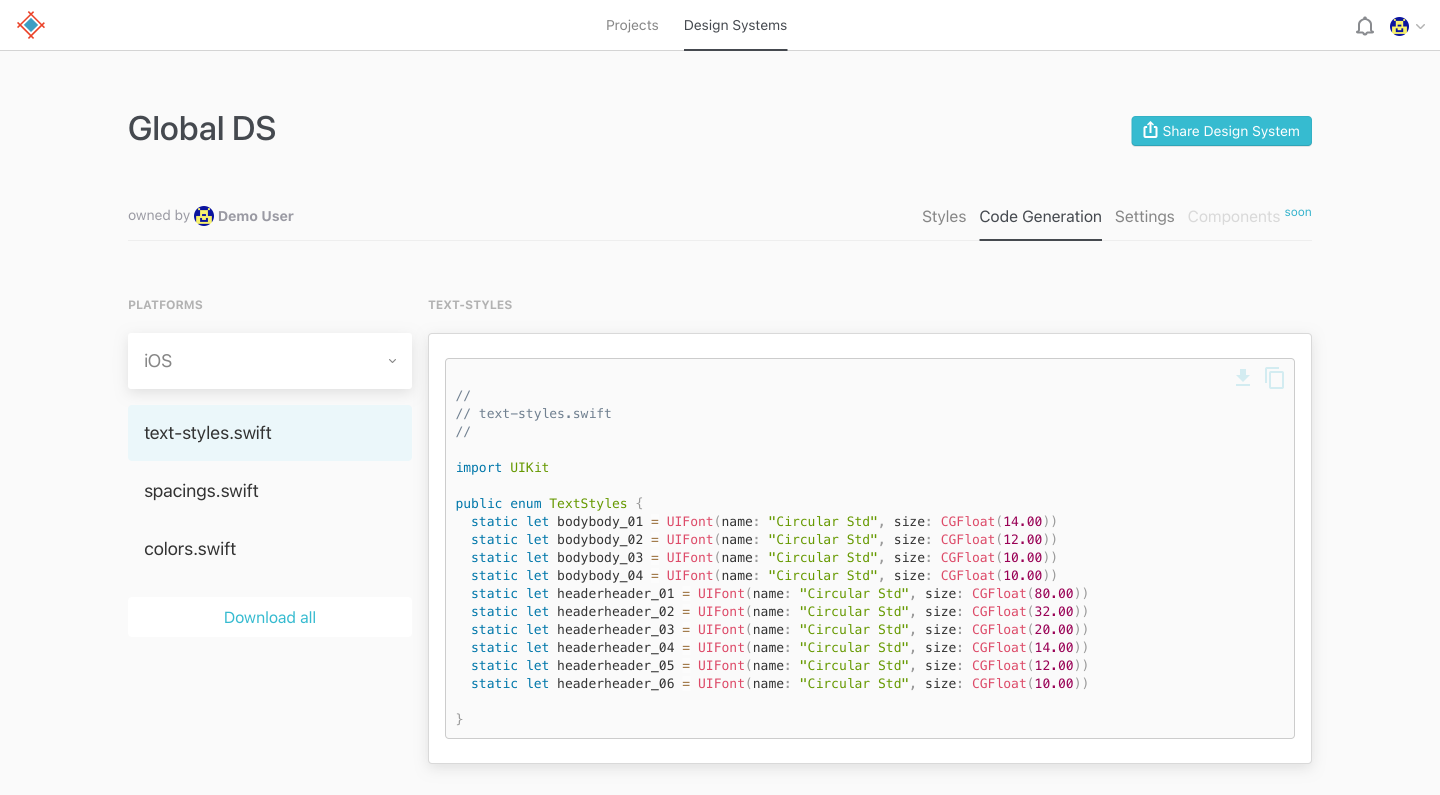
Task: Open the user avatar menu in header
Action: click(1400, 27)
